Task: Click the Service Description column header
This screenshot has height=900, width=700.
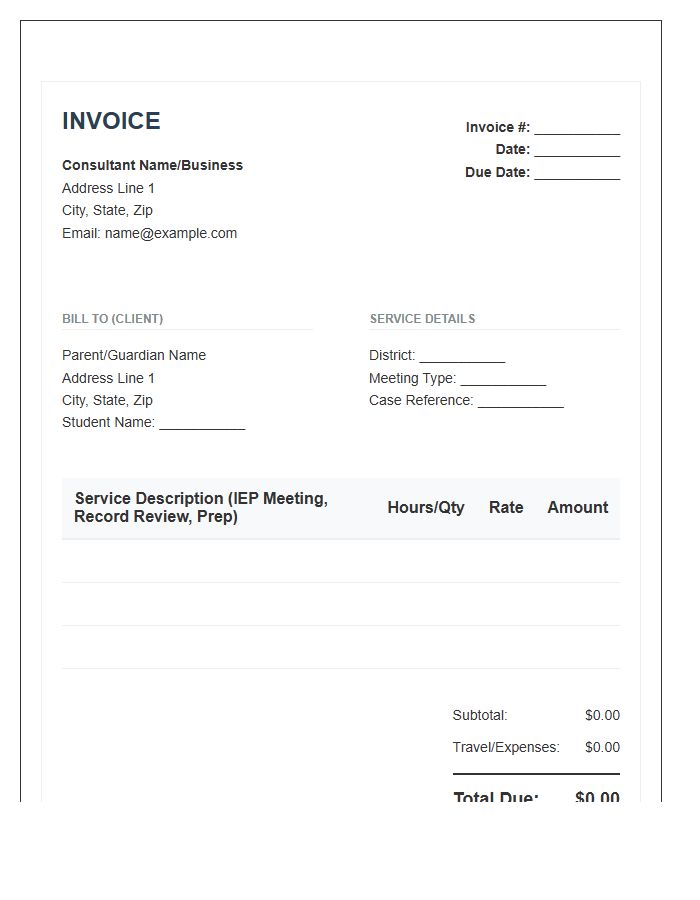Action: (x=201, y=507)
